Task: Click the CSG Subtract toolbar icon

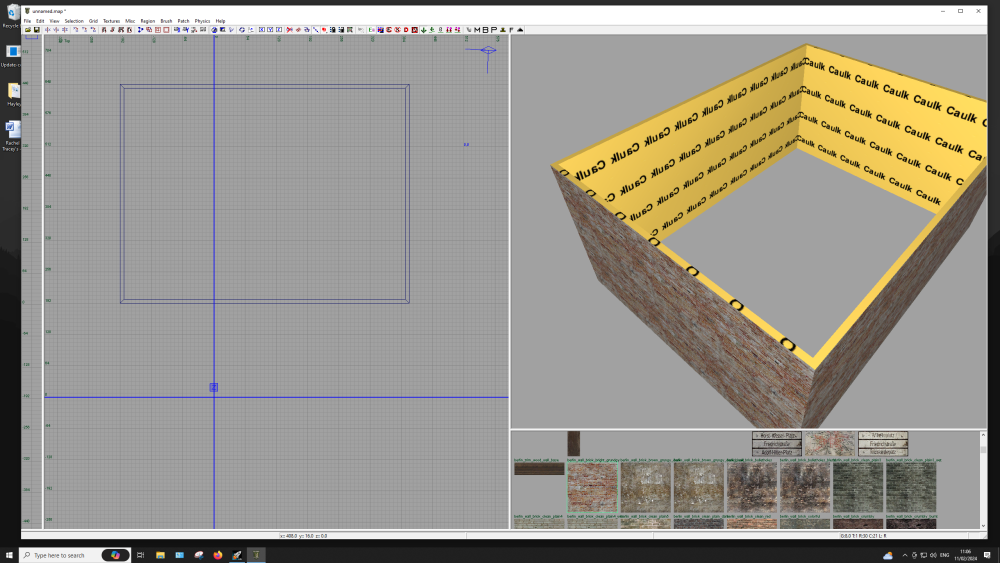Action: (x=149, y=29)
